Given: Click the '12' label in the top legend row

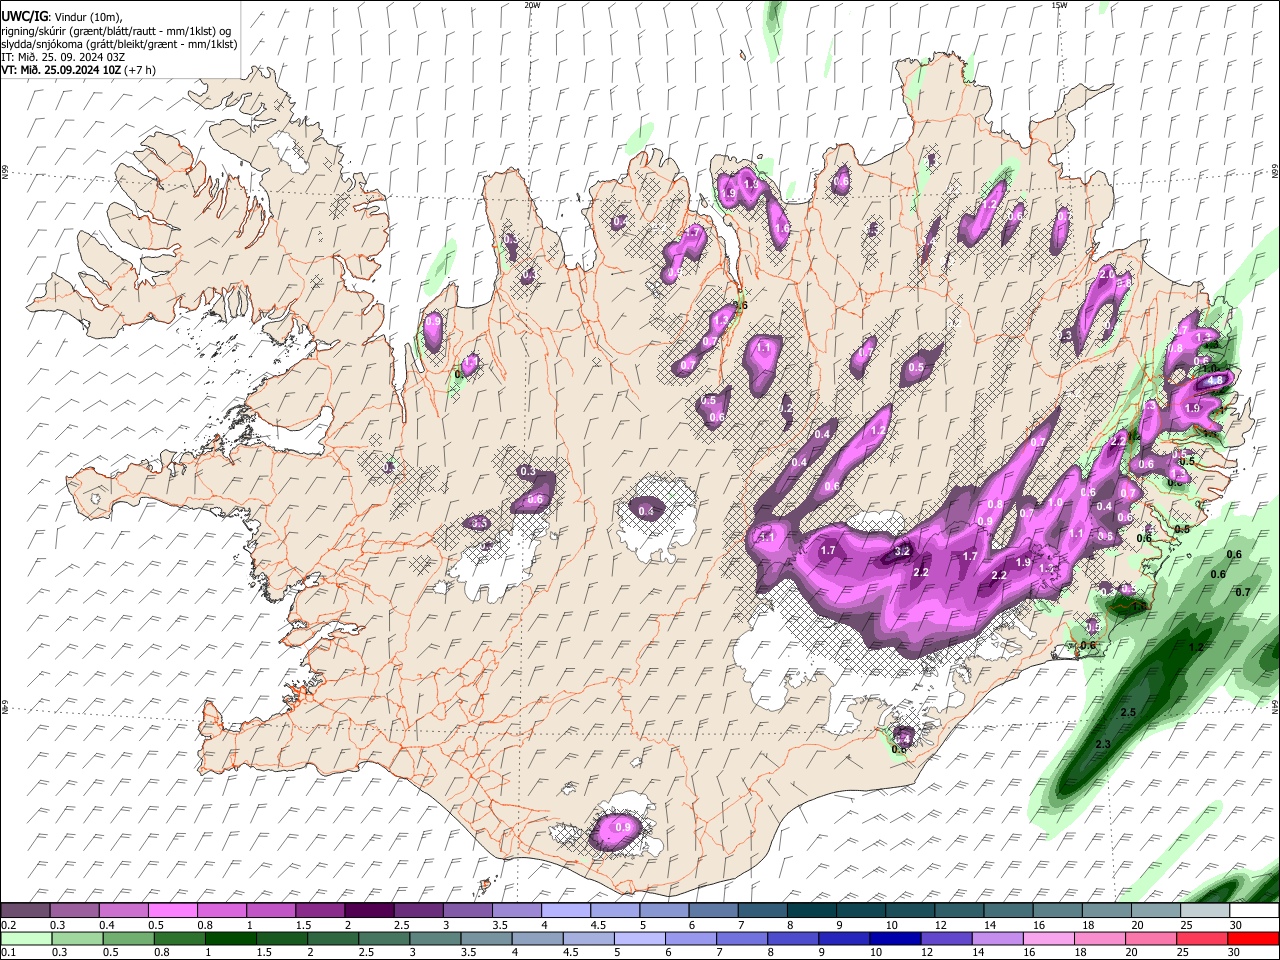Looking at the screenshot, I should 941,925.
